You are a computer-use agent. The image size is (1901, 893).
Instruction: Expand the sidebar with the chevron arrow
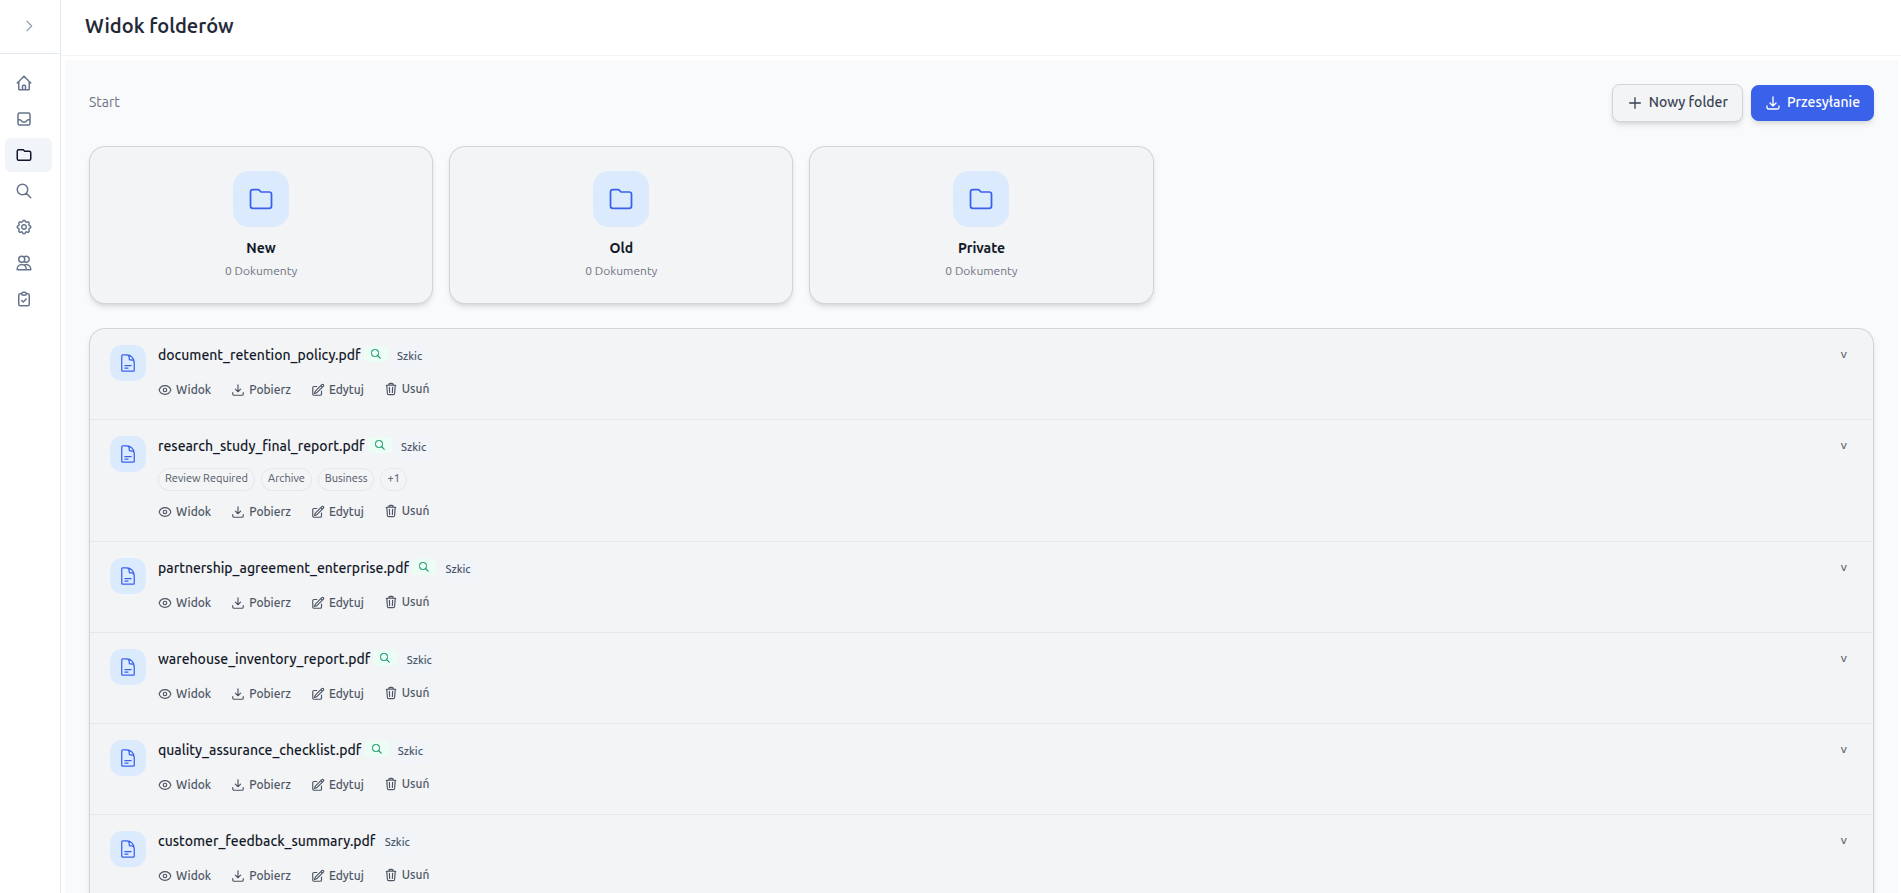point(29,26)
